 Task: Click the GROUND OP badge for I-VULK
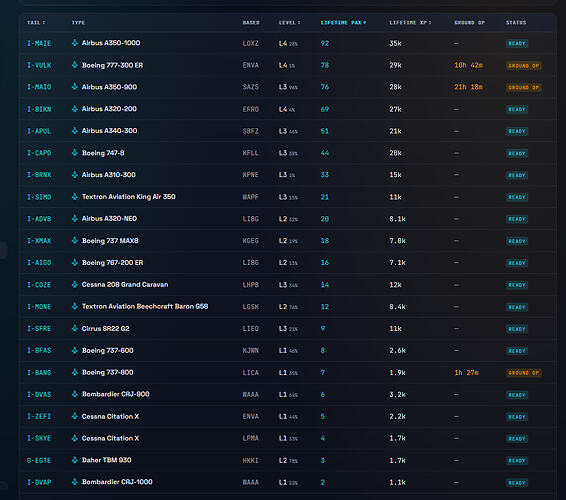point(523,66)
